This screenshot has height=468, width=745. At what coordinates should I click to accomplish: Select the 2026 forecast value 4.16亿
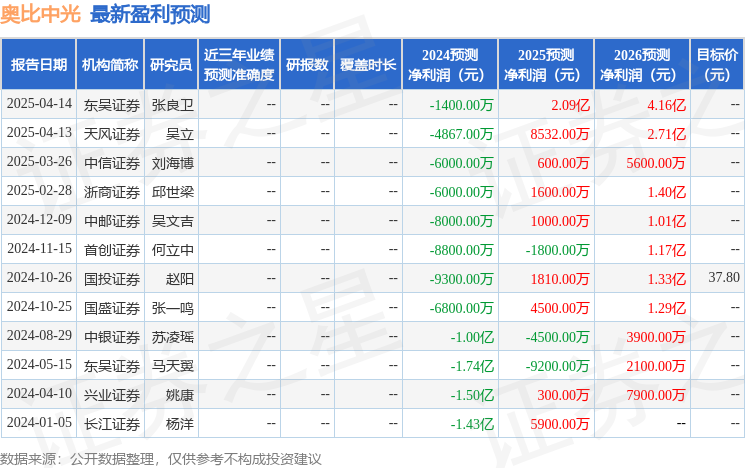click(666, 105)
